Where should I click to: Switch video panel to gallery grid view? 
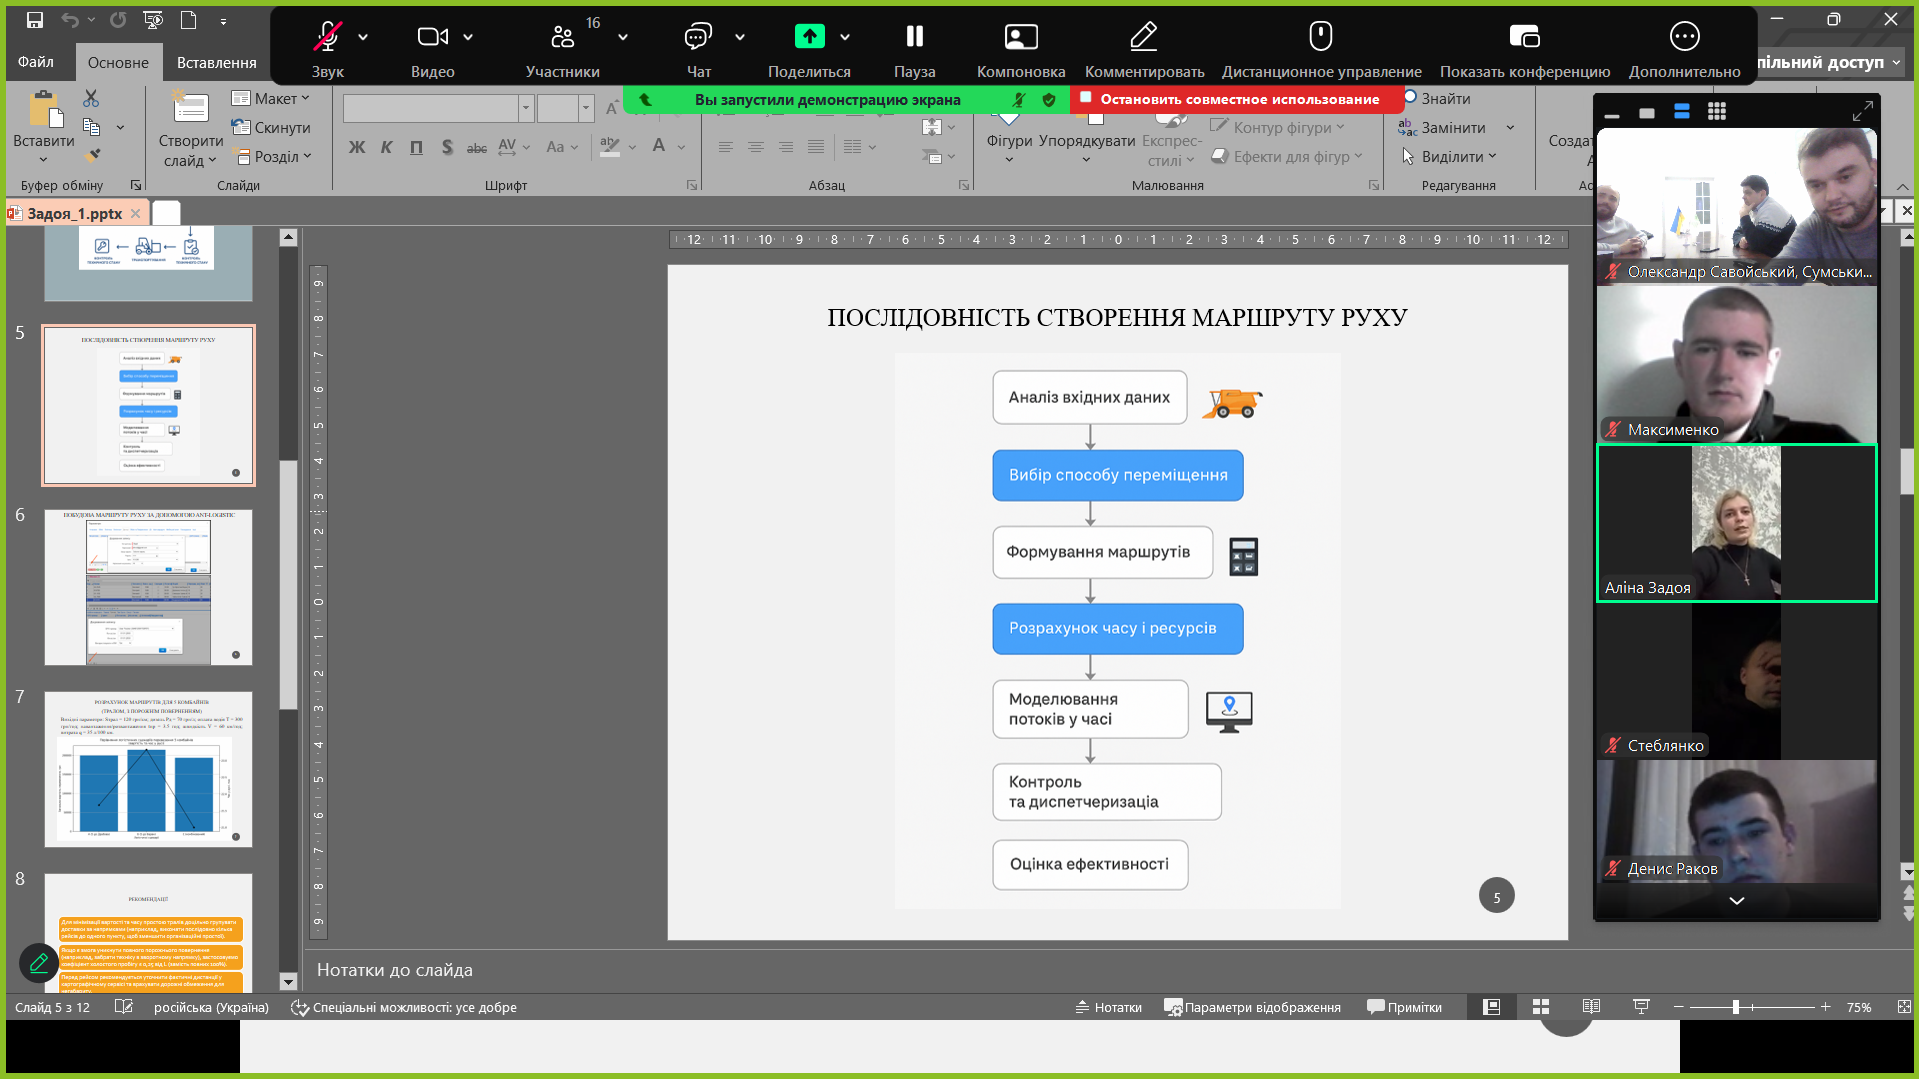pyautogui.click(x=1717, y=112)
